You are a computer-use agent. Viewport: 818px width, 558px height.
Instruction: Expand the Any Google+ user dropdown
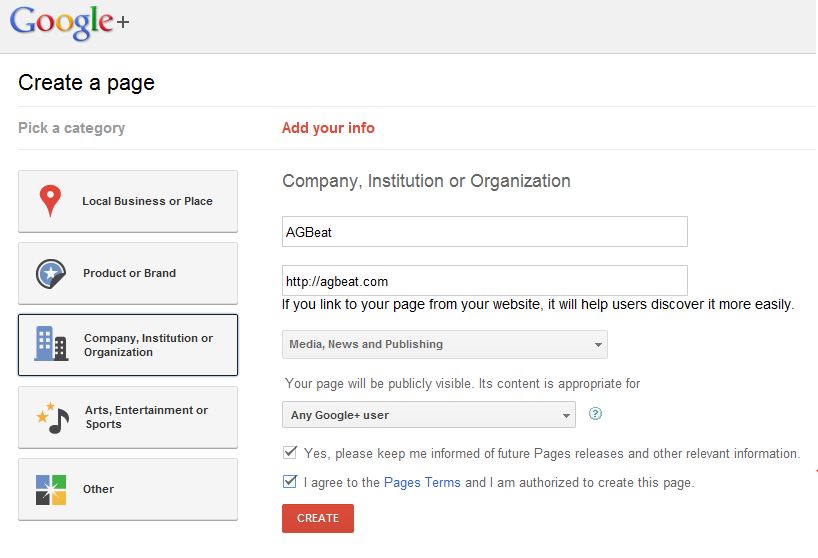(428, 414)
